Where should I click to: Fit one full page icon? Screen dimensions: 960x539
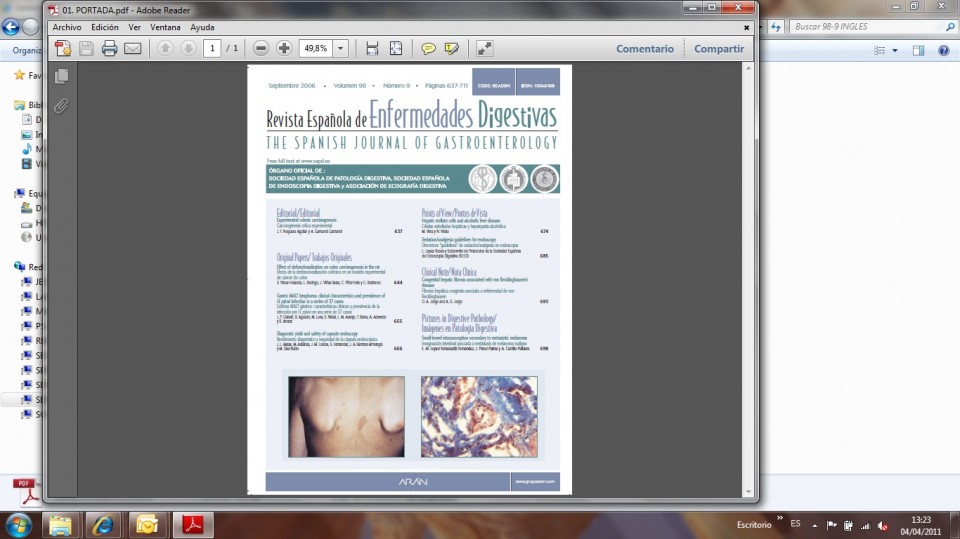(x=396, y=48)
